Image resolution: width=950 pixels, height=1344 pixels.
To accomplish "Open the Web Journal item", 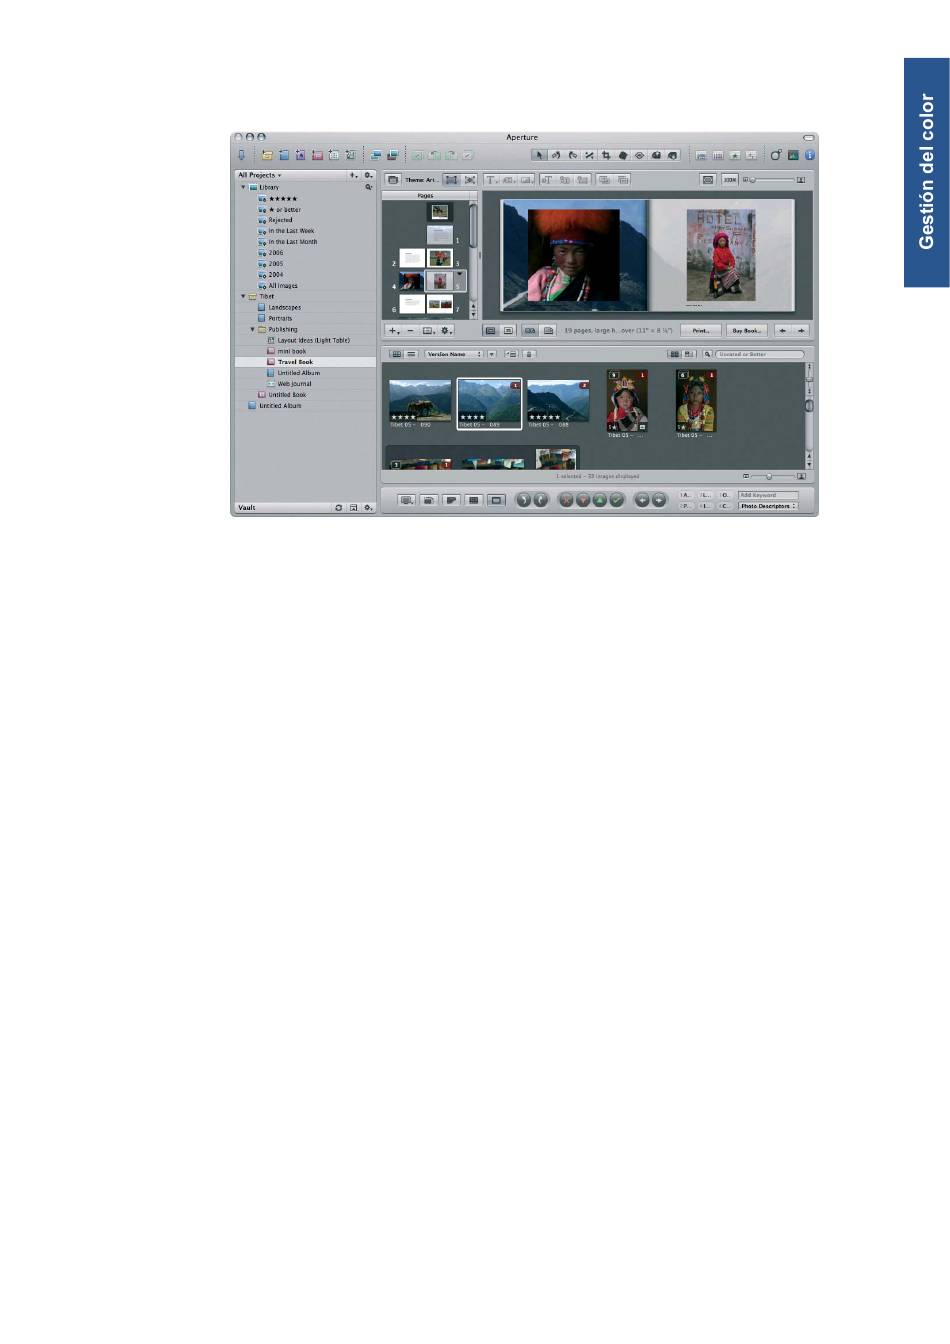I will pyautogui.click(x=294, y=384).
